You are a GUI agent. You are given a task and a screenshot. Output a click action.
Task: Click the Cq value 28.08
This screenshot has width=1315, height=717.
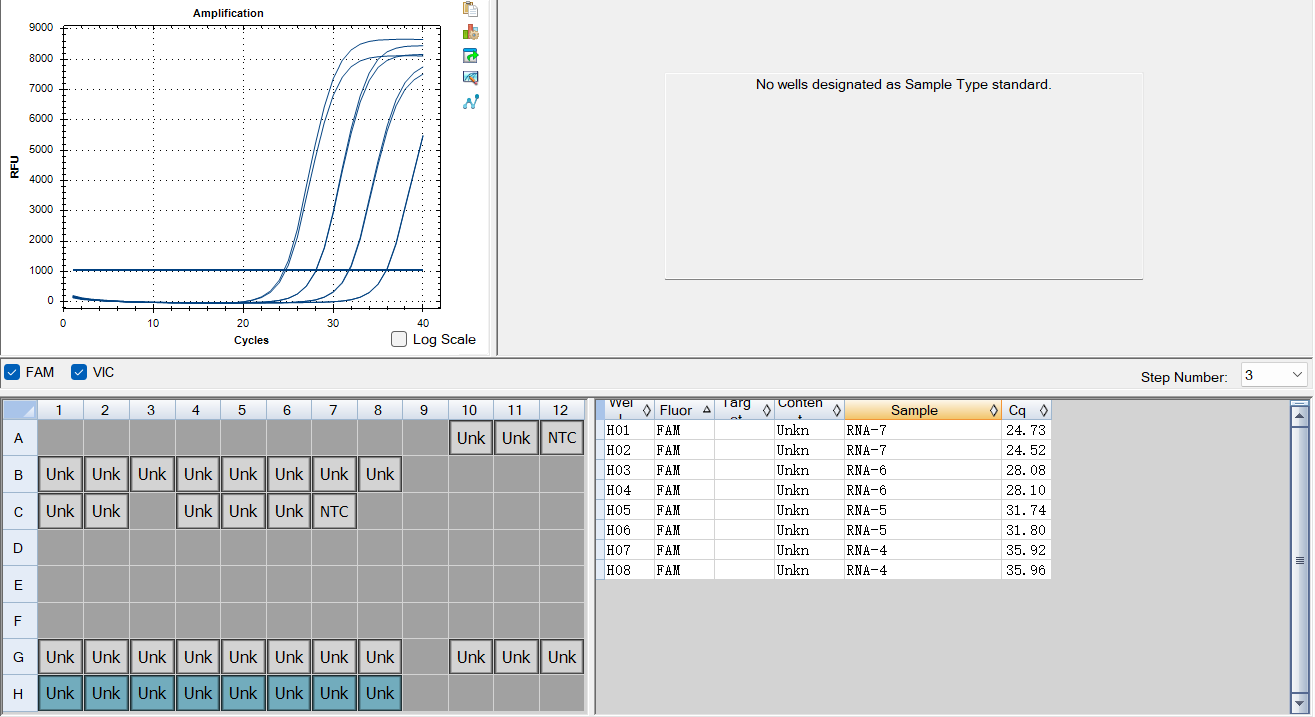[1026, 470]
